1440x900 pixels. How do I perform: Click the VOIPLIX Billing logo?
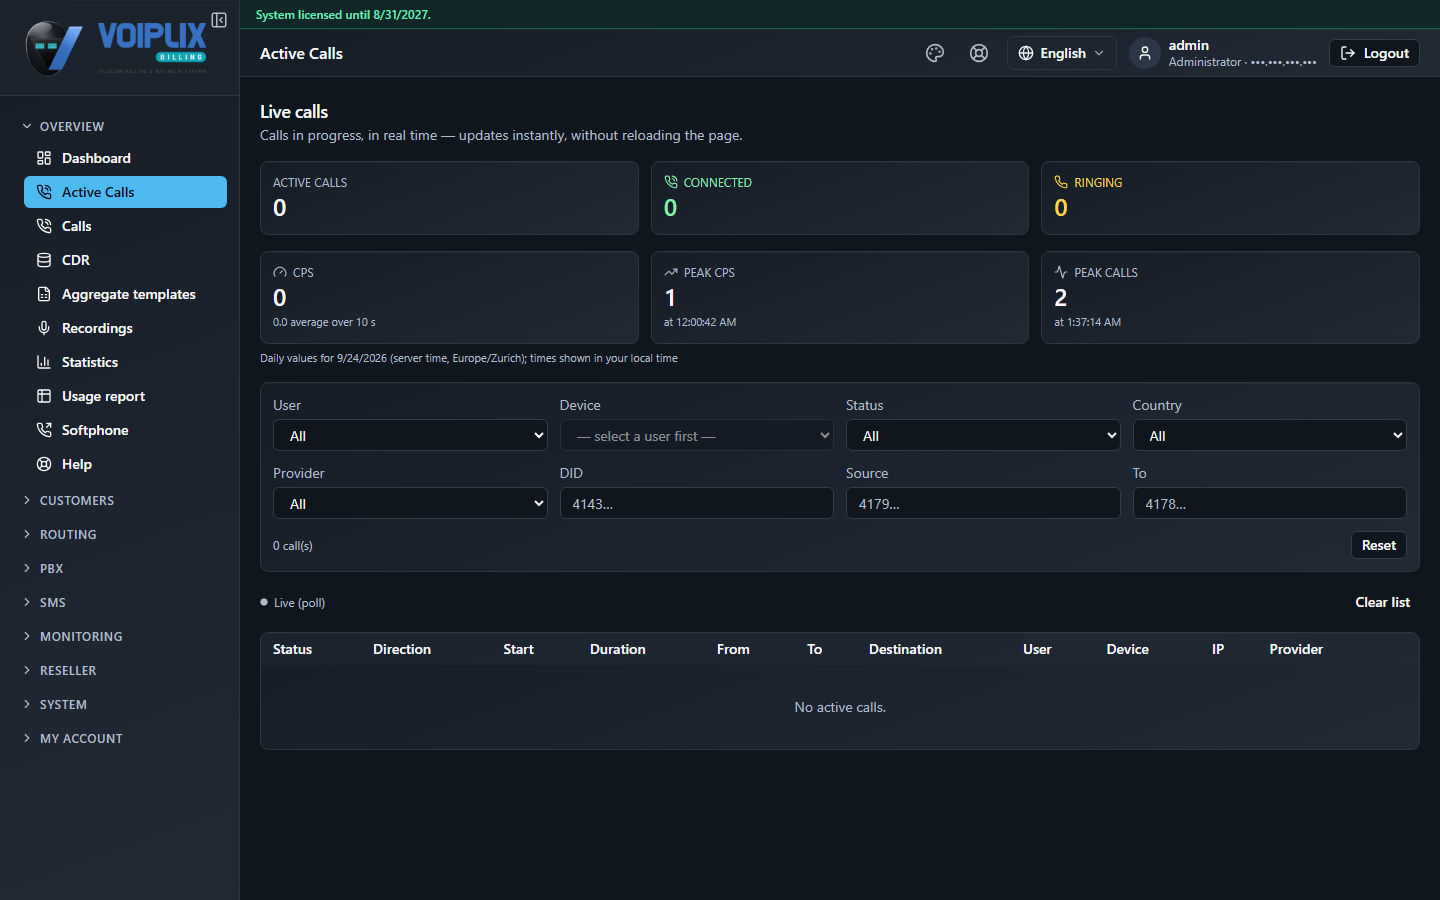pos(117,47)
